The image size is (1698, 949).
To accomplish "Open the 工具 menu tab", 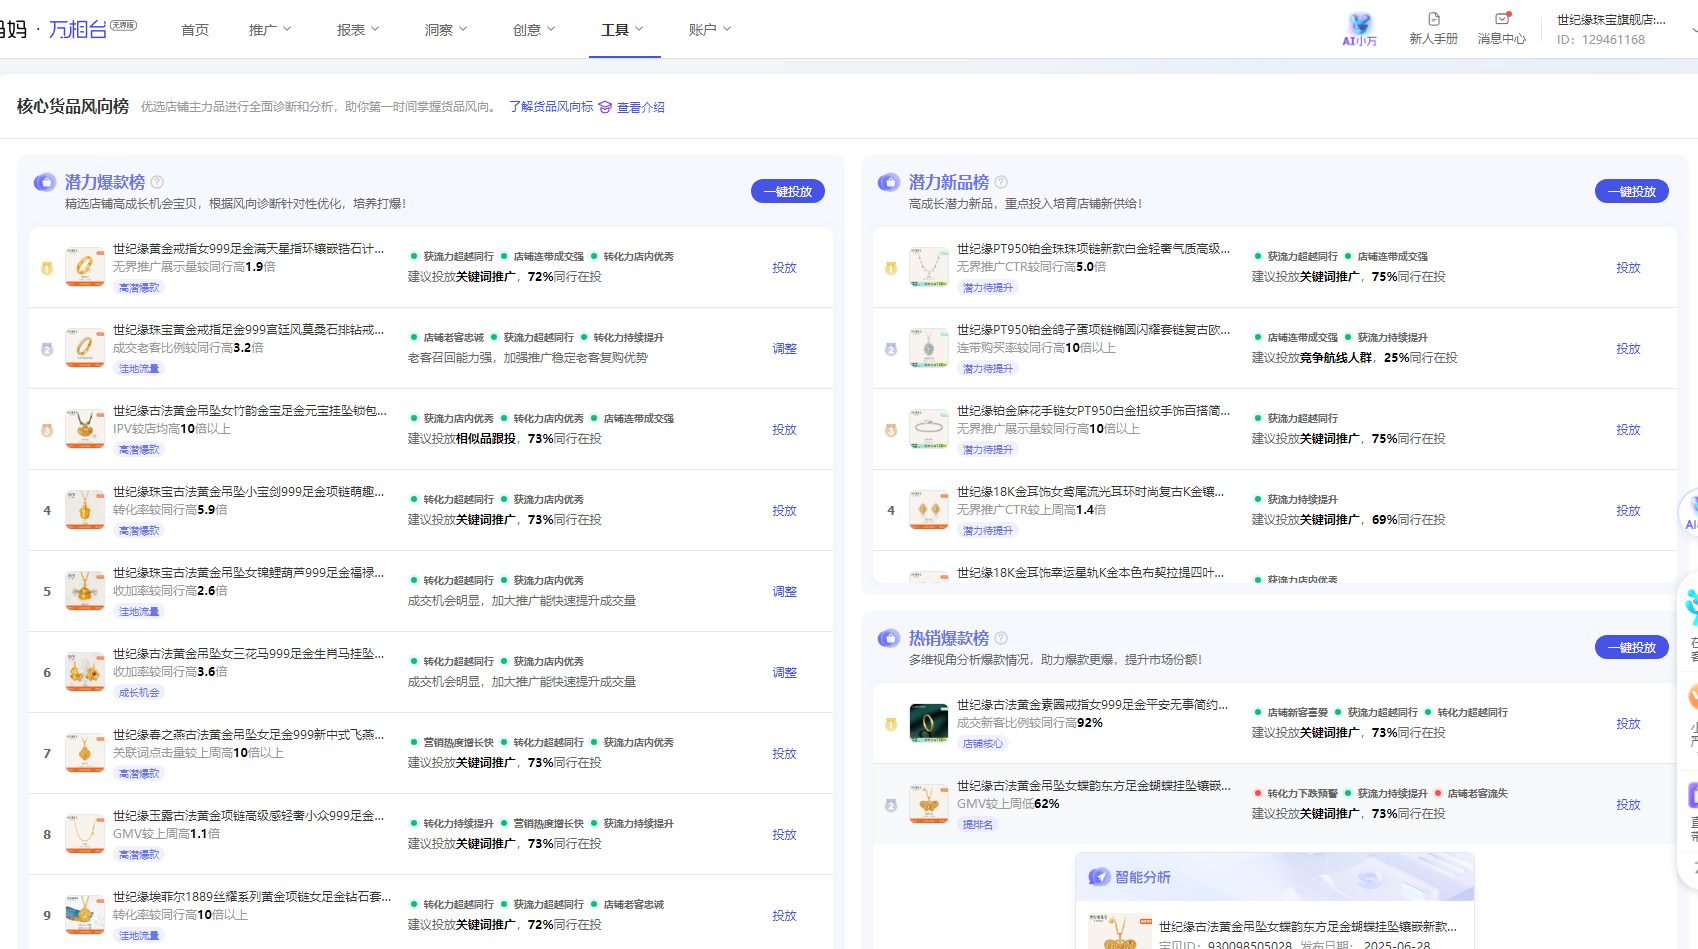I will [622, 30].
